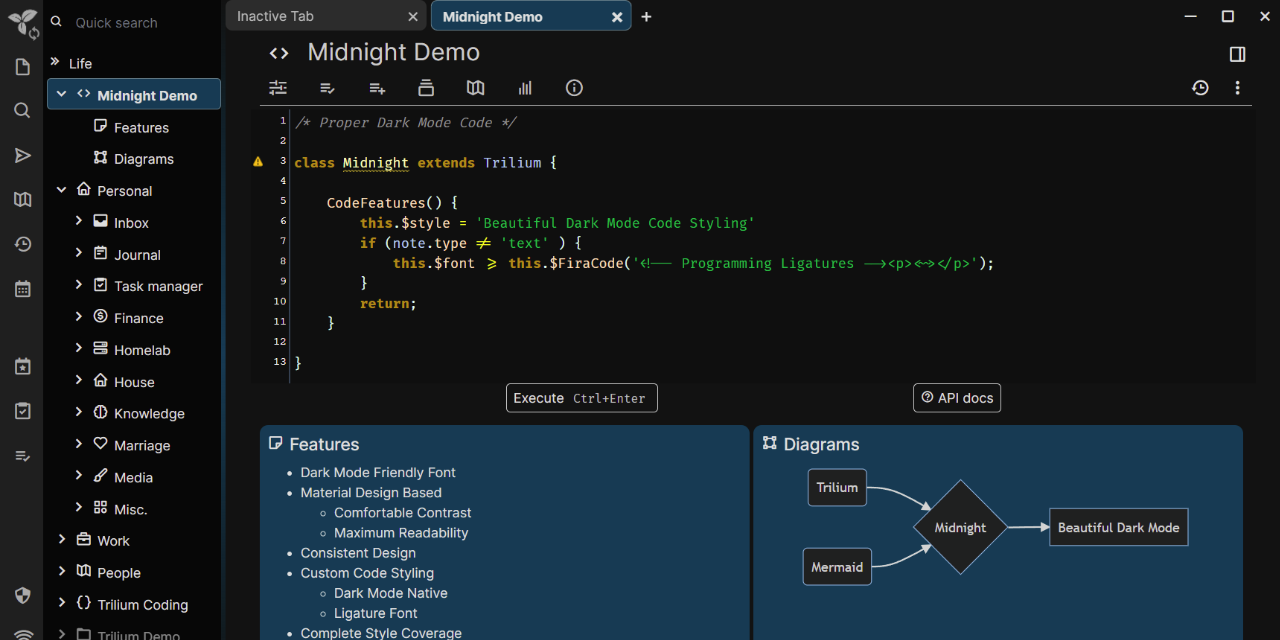Click the Midnight diamond diagram node
Screen dimensions: 1280x640
(960, 527)
